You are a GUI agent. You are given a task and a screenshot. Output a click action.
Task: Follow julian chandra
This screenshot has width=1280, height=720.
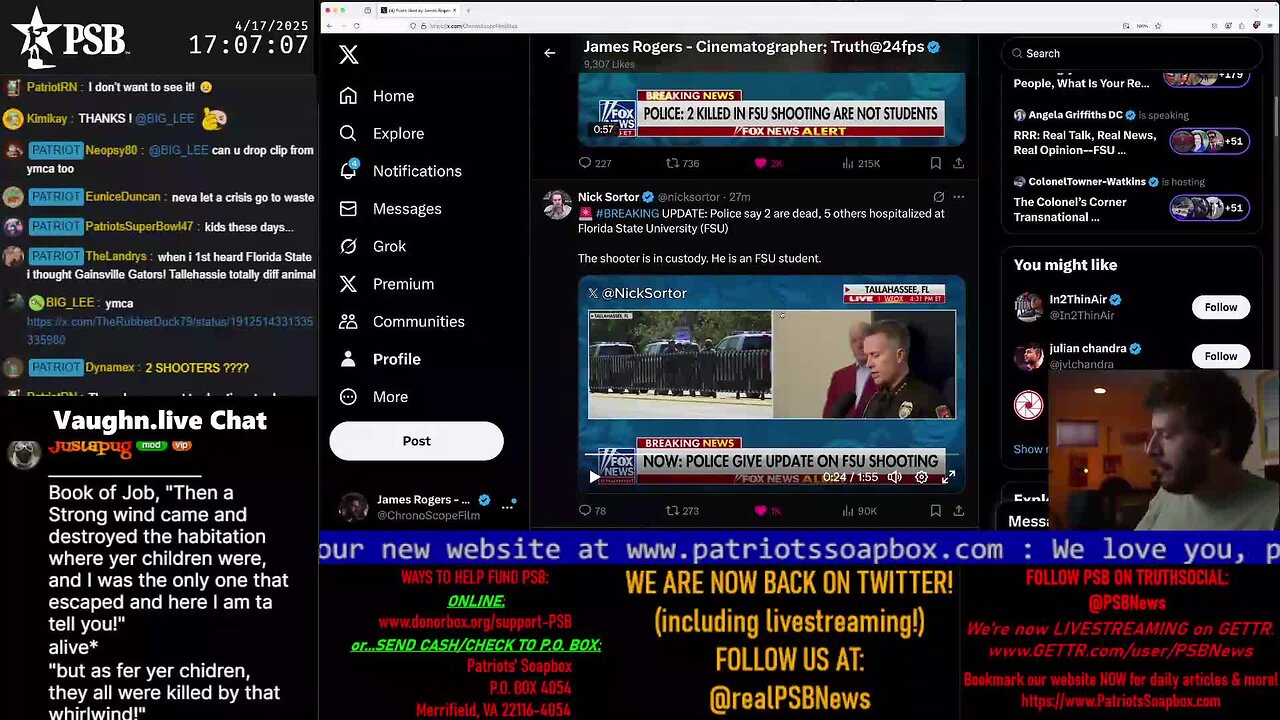click(1220, 356)
